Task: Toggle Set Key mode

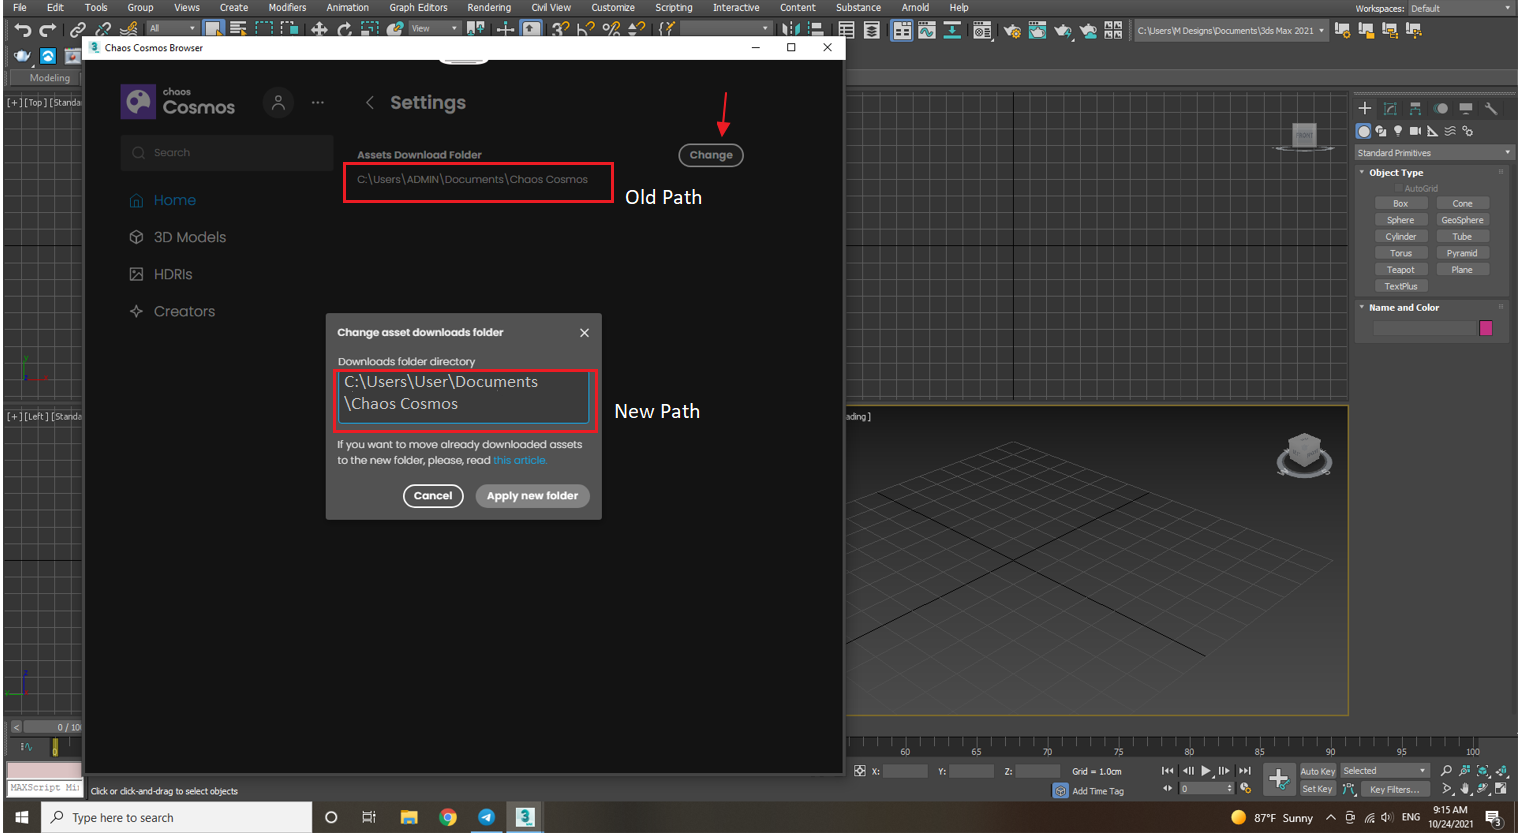Action: pos(1317,788)
